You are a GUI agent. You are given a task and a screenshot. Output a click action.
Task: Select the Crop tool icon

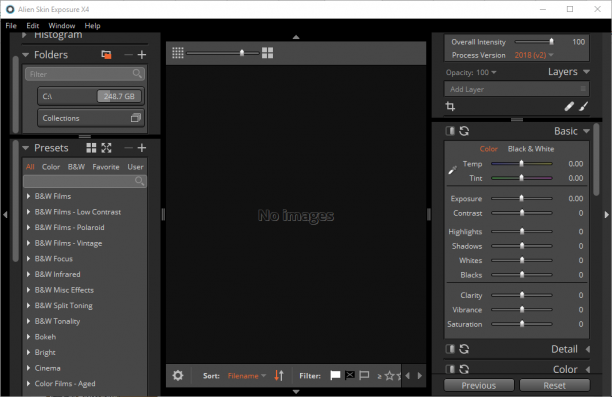pyautogui.click(x=450, y=106)
